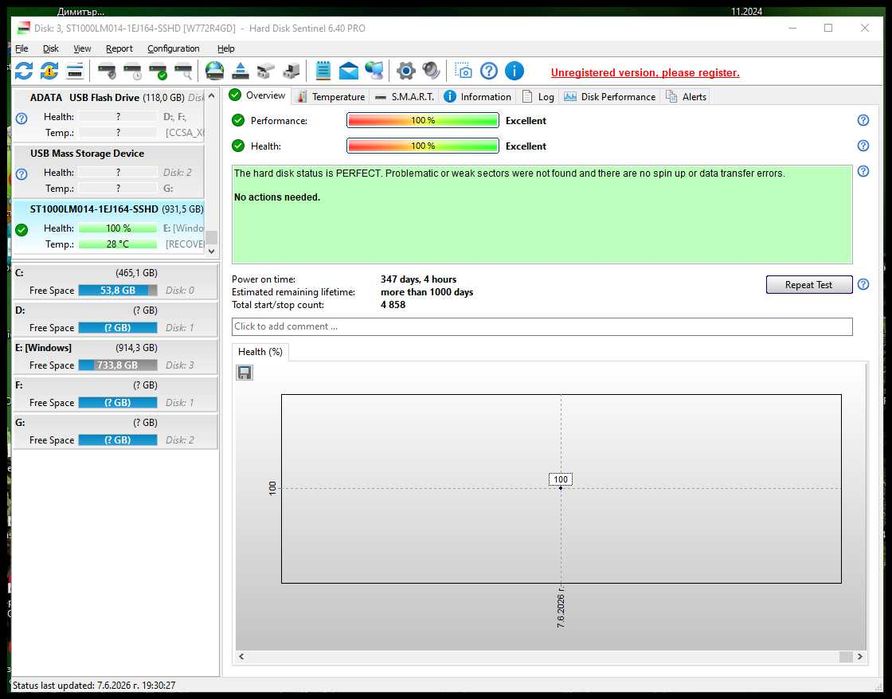Click the help icon beside Health row
This screenshot has width=892, height=699.
click(863, 146)
